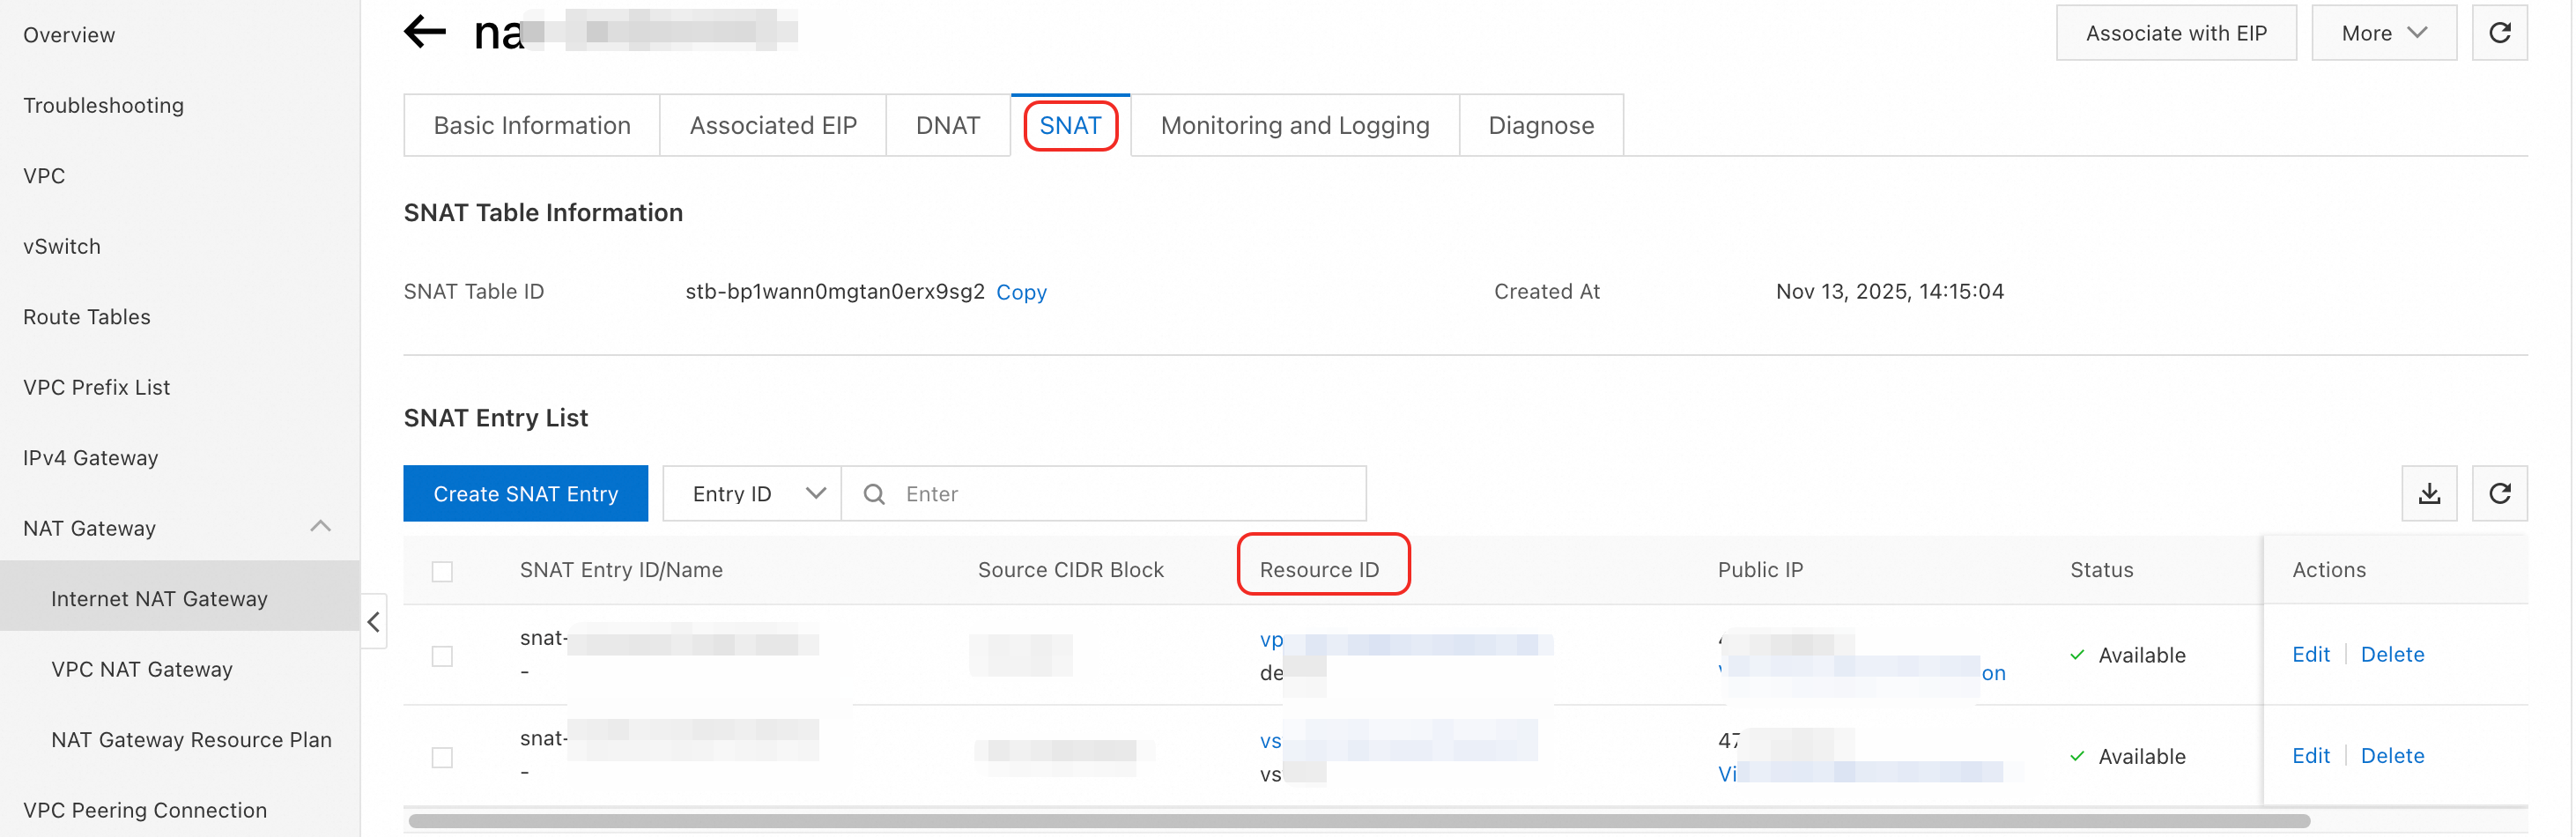Click the back arrow icon

point(425,32)
